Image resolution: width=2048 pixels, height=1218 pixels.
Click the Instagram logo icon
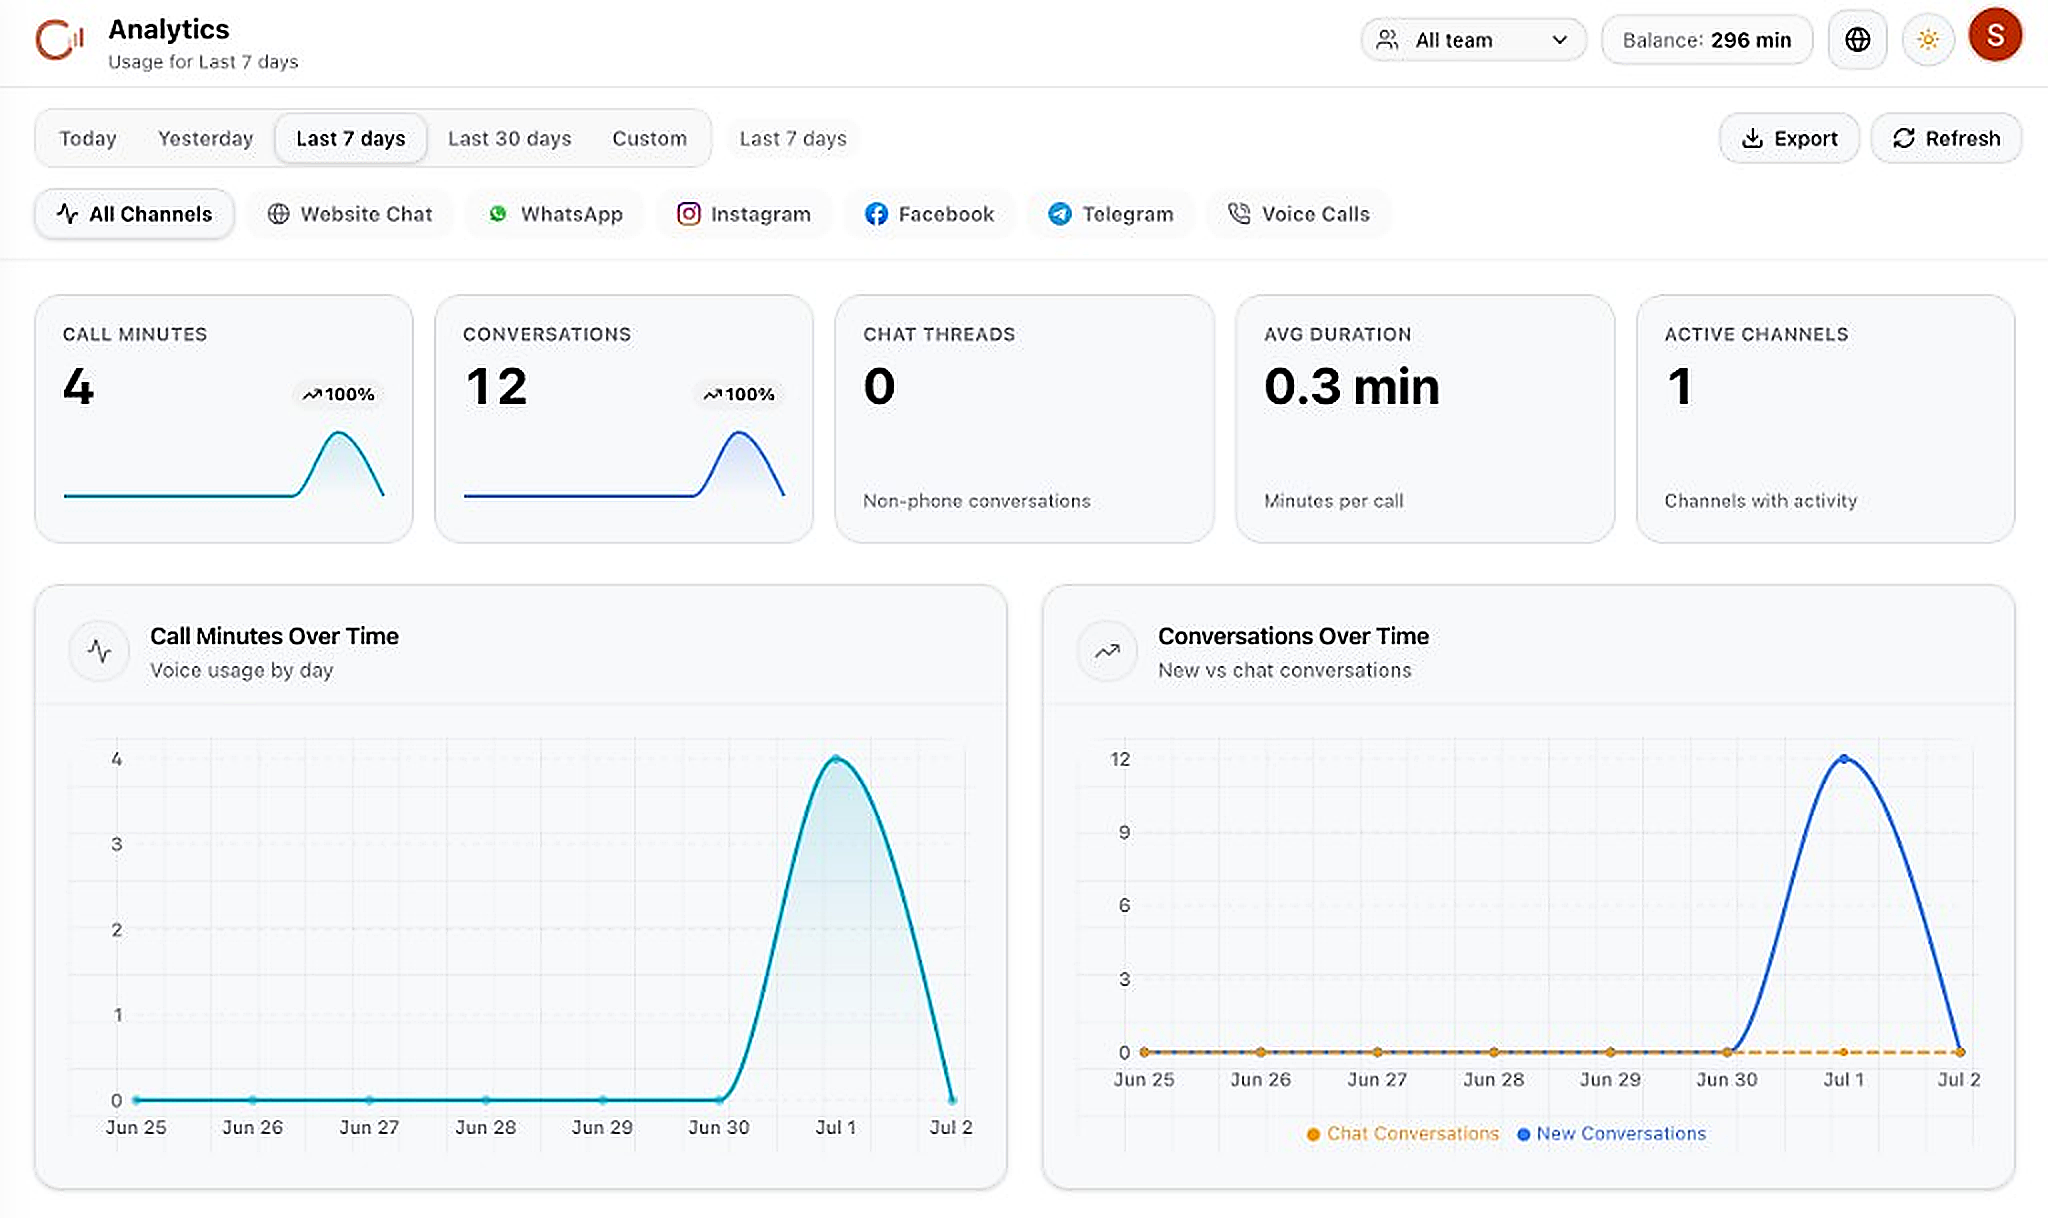[688, 214]
